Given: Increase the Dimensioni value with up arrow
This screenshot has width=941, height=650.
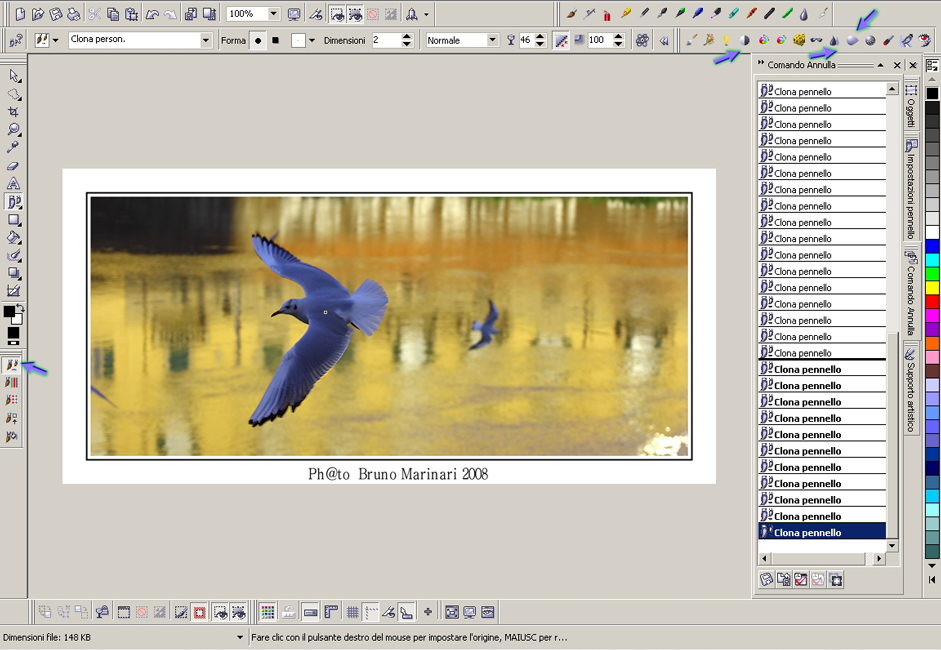Looking at the screenshot, I should click(407, 37).
